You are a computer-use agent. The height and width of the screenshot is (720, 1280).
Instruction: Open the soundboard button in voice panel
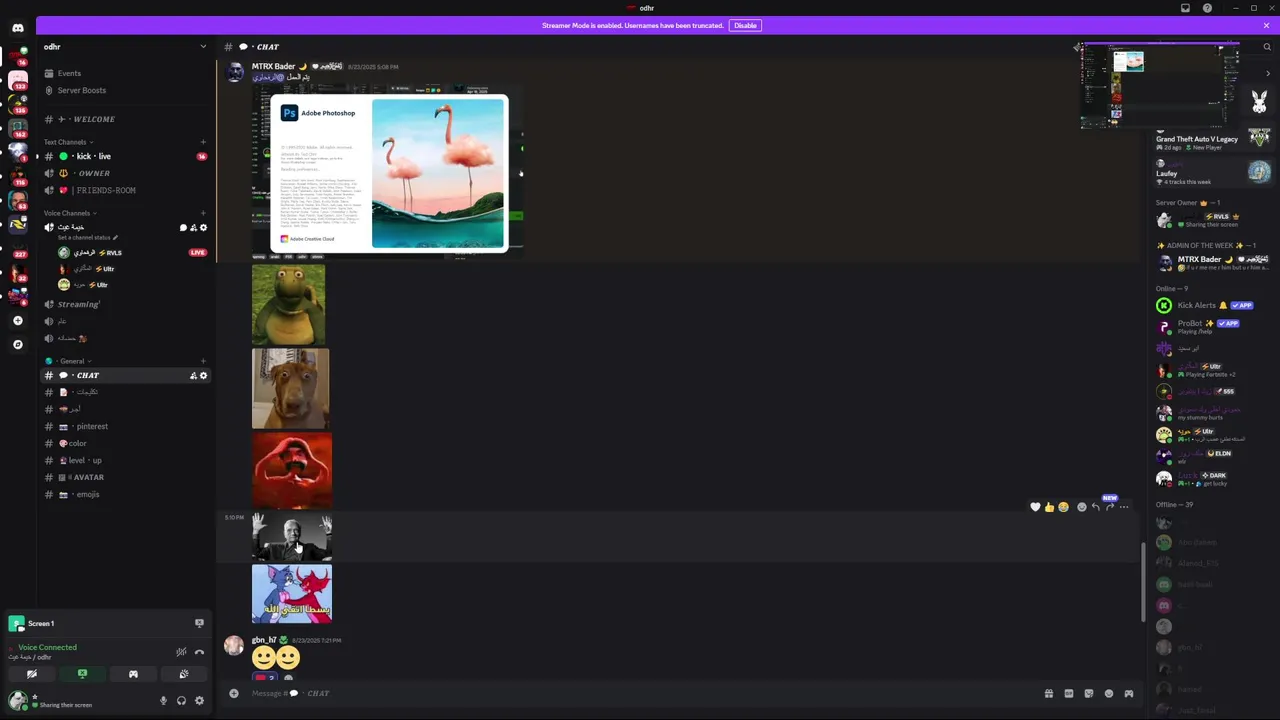tap(183, 674)
